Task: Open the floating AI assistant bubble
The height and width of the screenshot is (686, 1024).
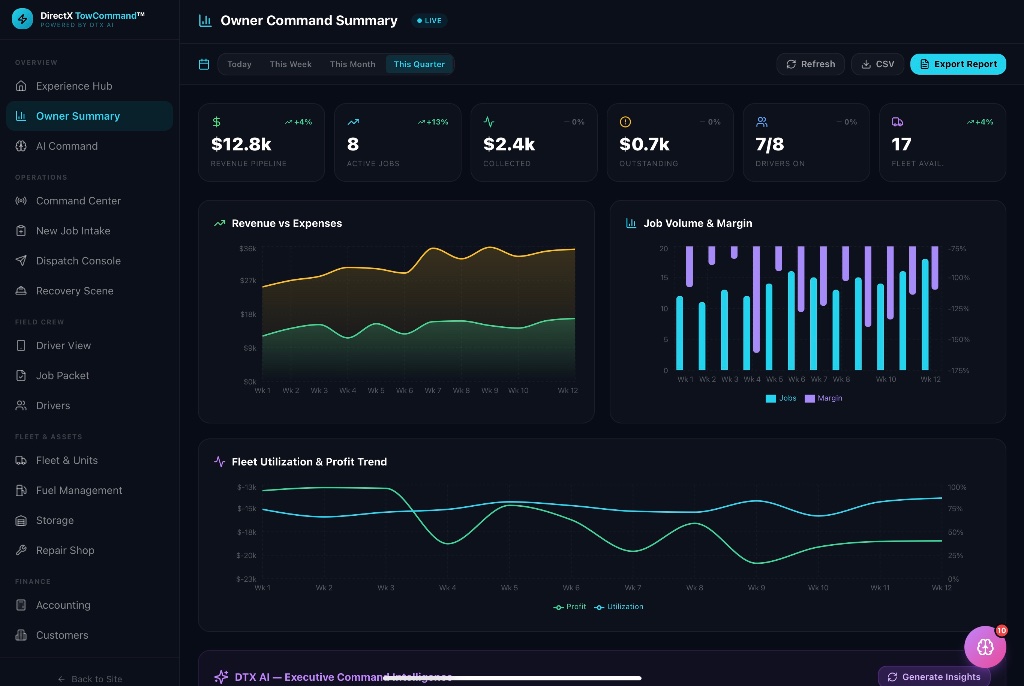Action: [985, 647]
